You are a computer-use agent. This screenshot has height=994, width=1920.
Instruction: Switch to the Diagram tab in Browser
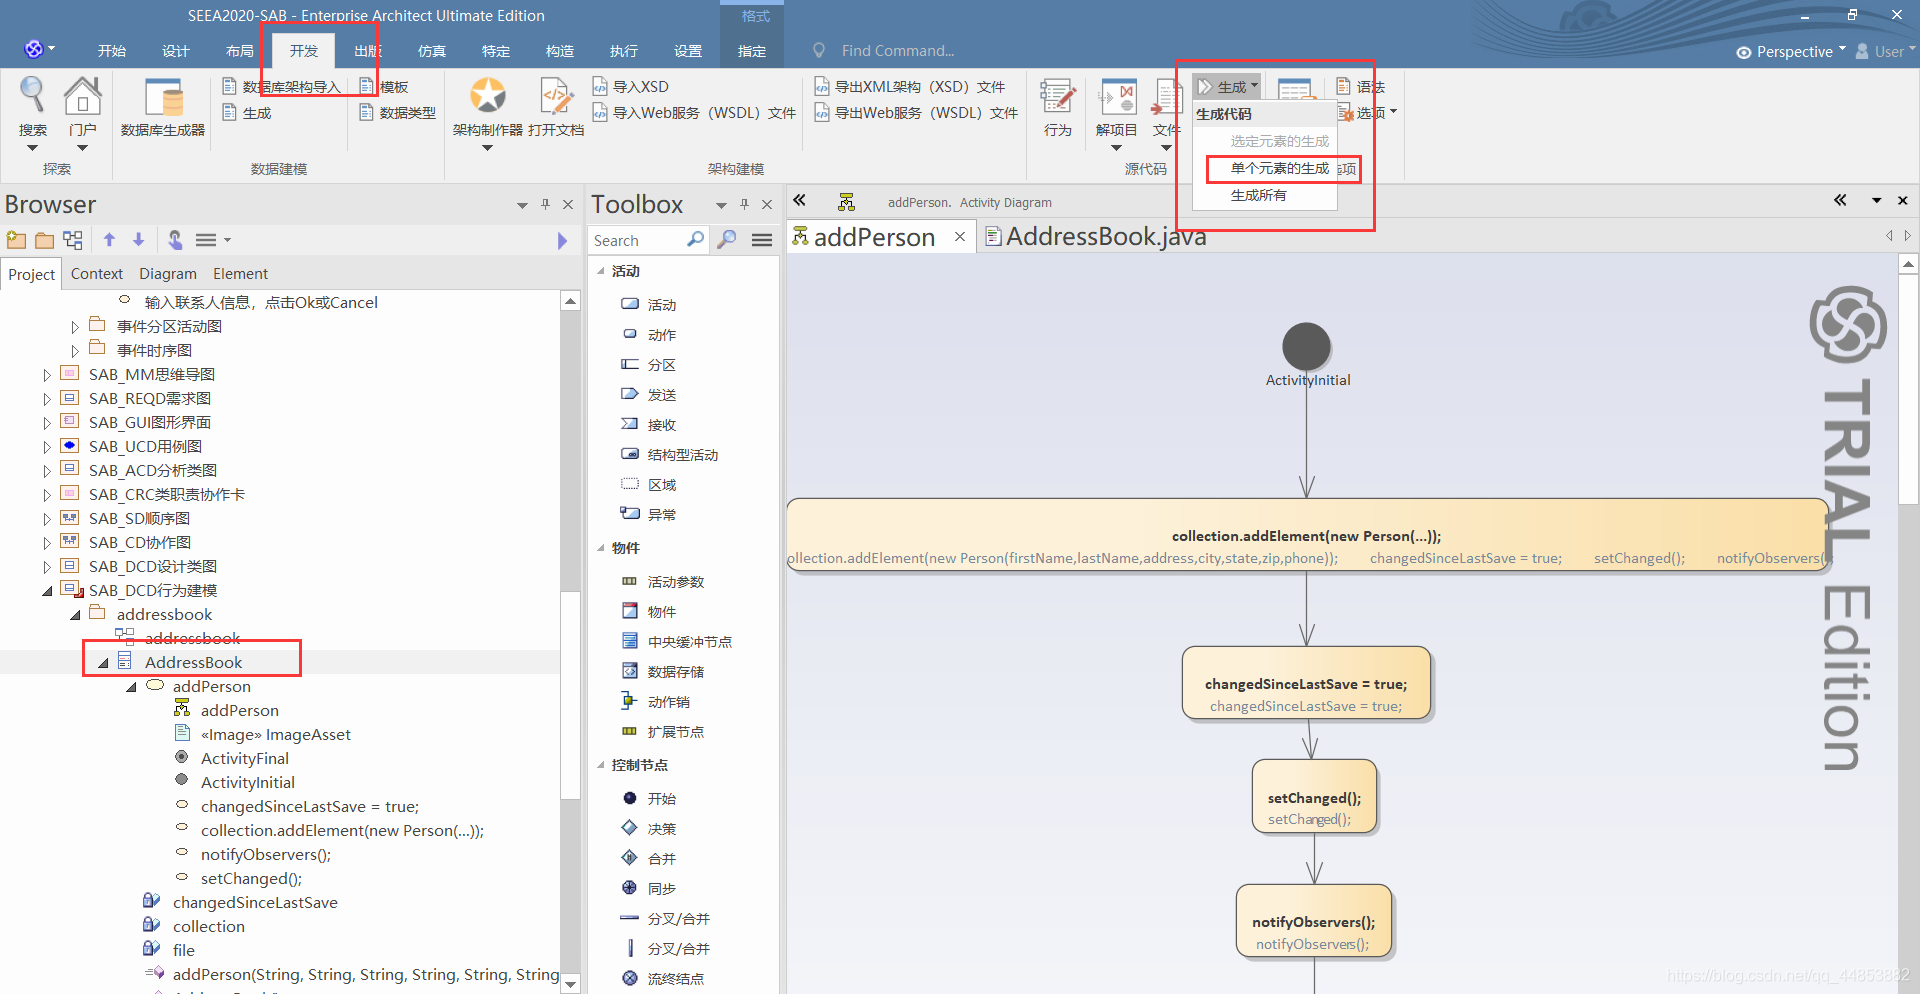[168, 274]
